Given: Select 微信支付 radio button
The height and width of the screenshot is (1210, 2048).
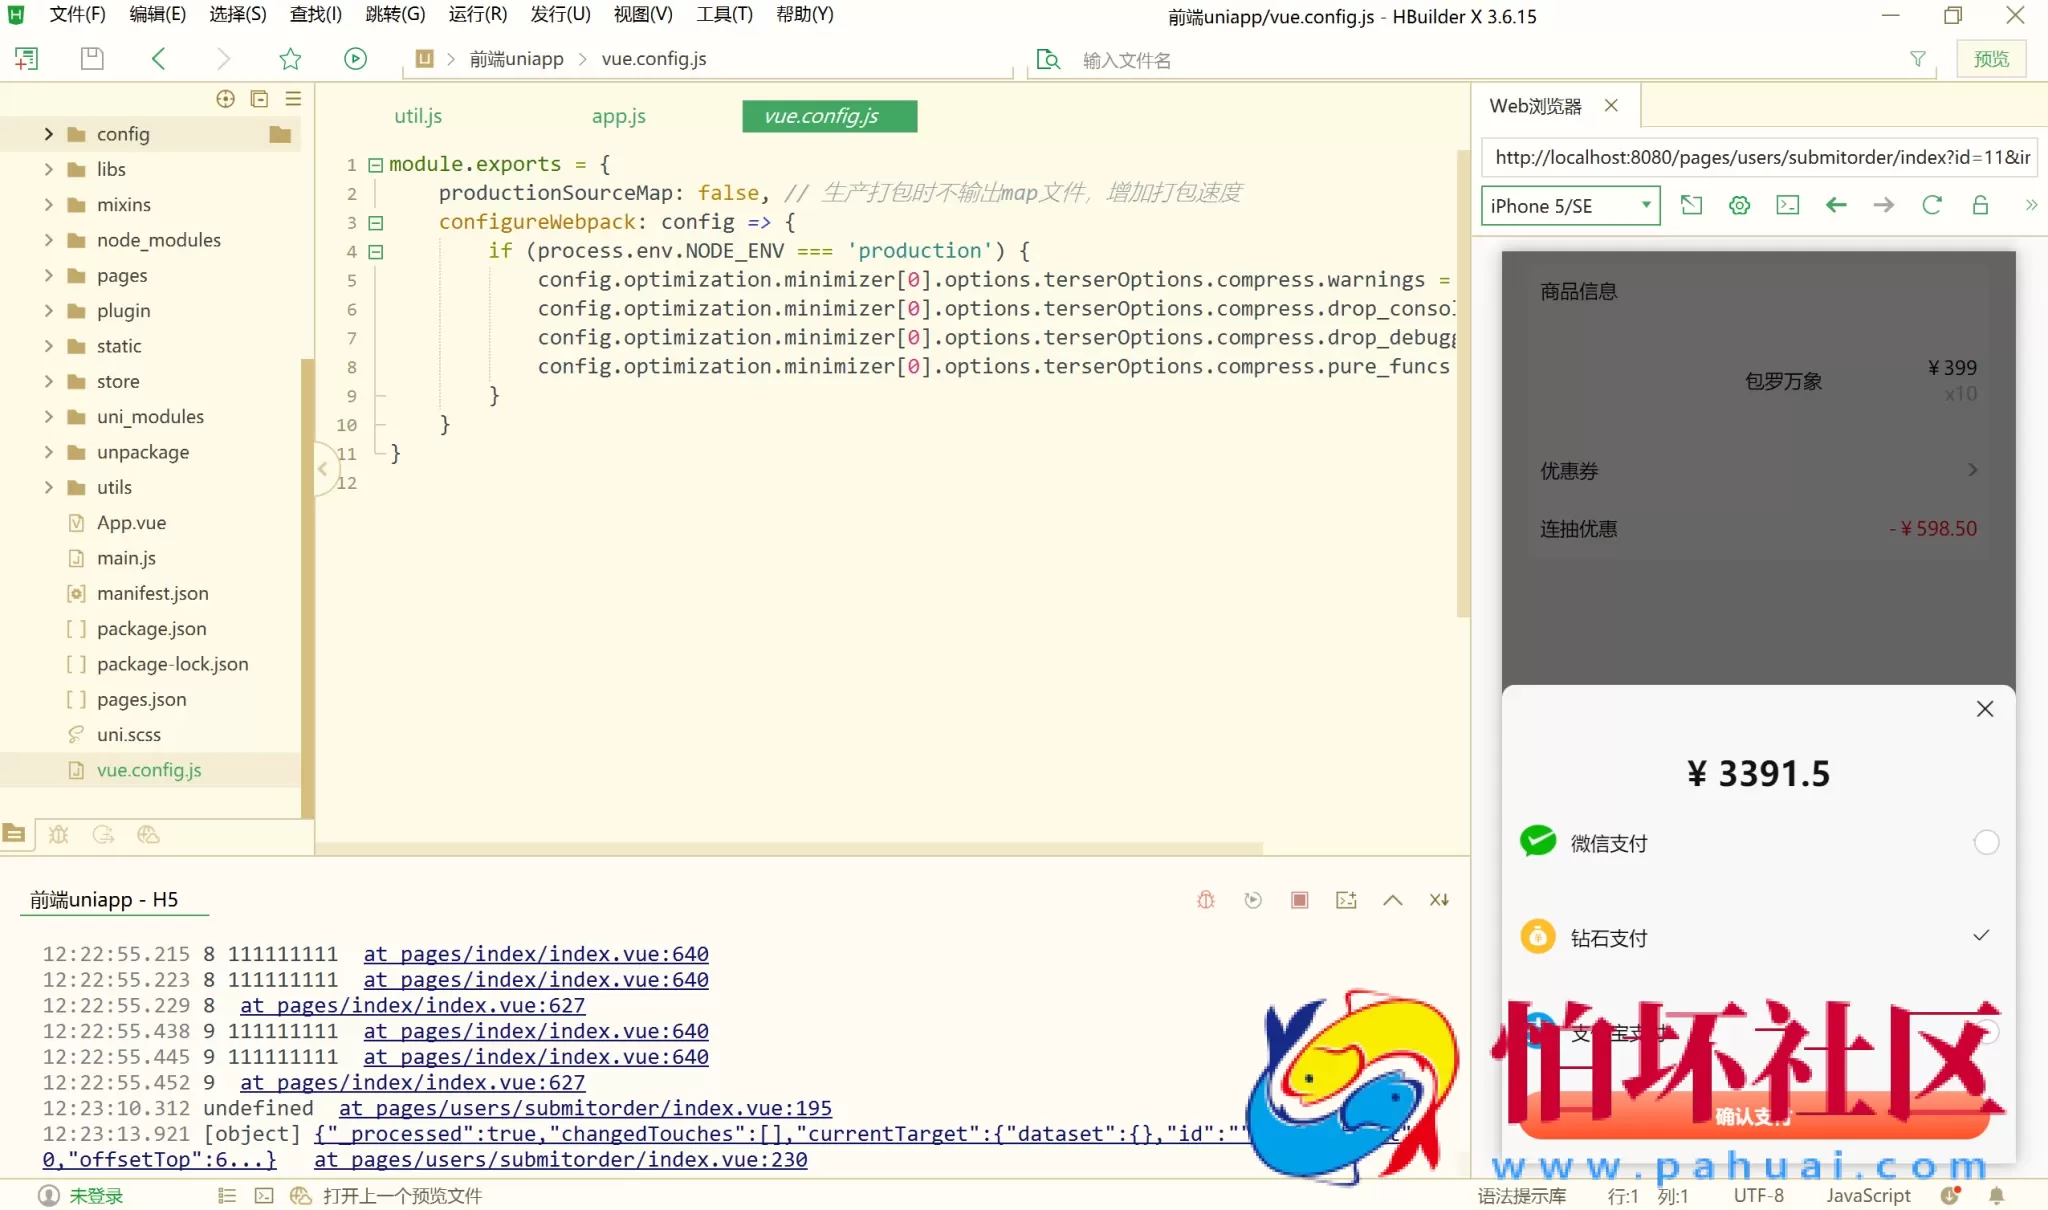Looking at the screenshot, I should [x=1986, y=843].
